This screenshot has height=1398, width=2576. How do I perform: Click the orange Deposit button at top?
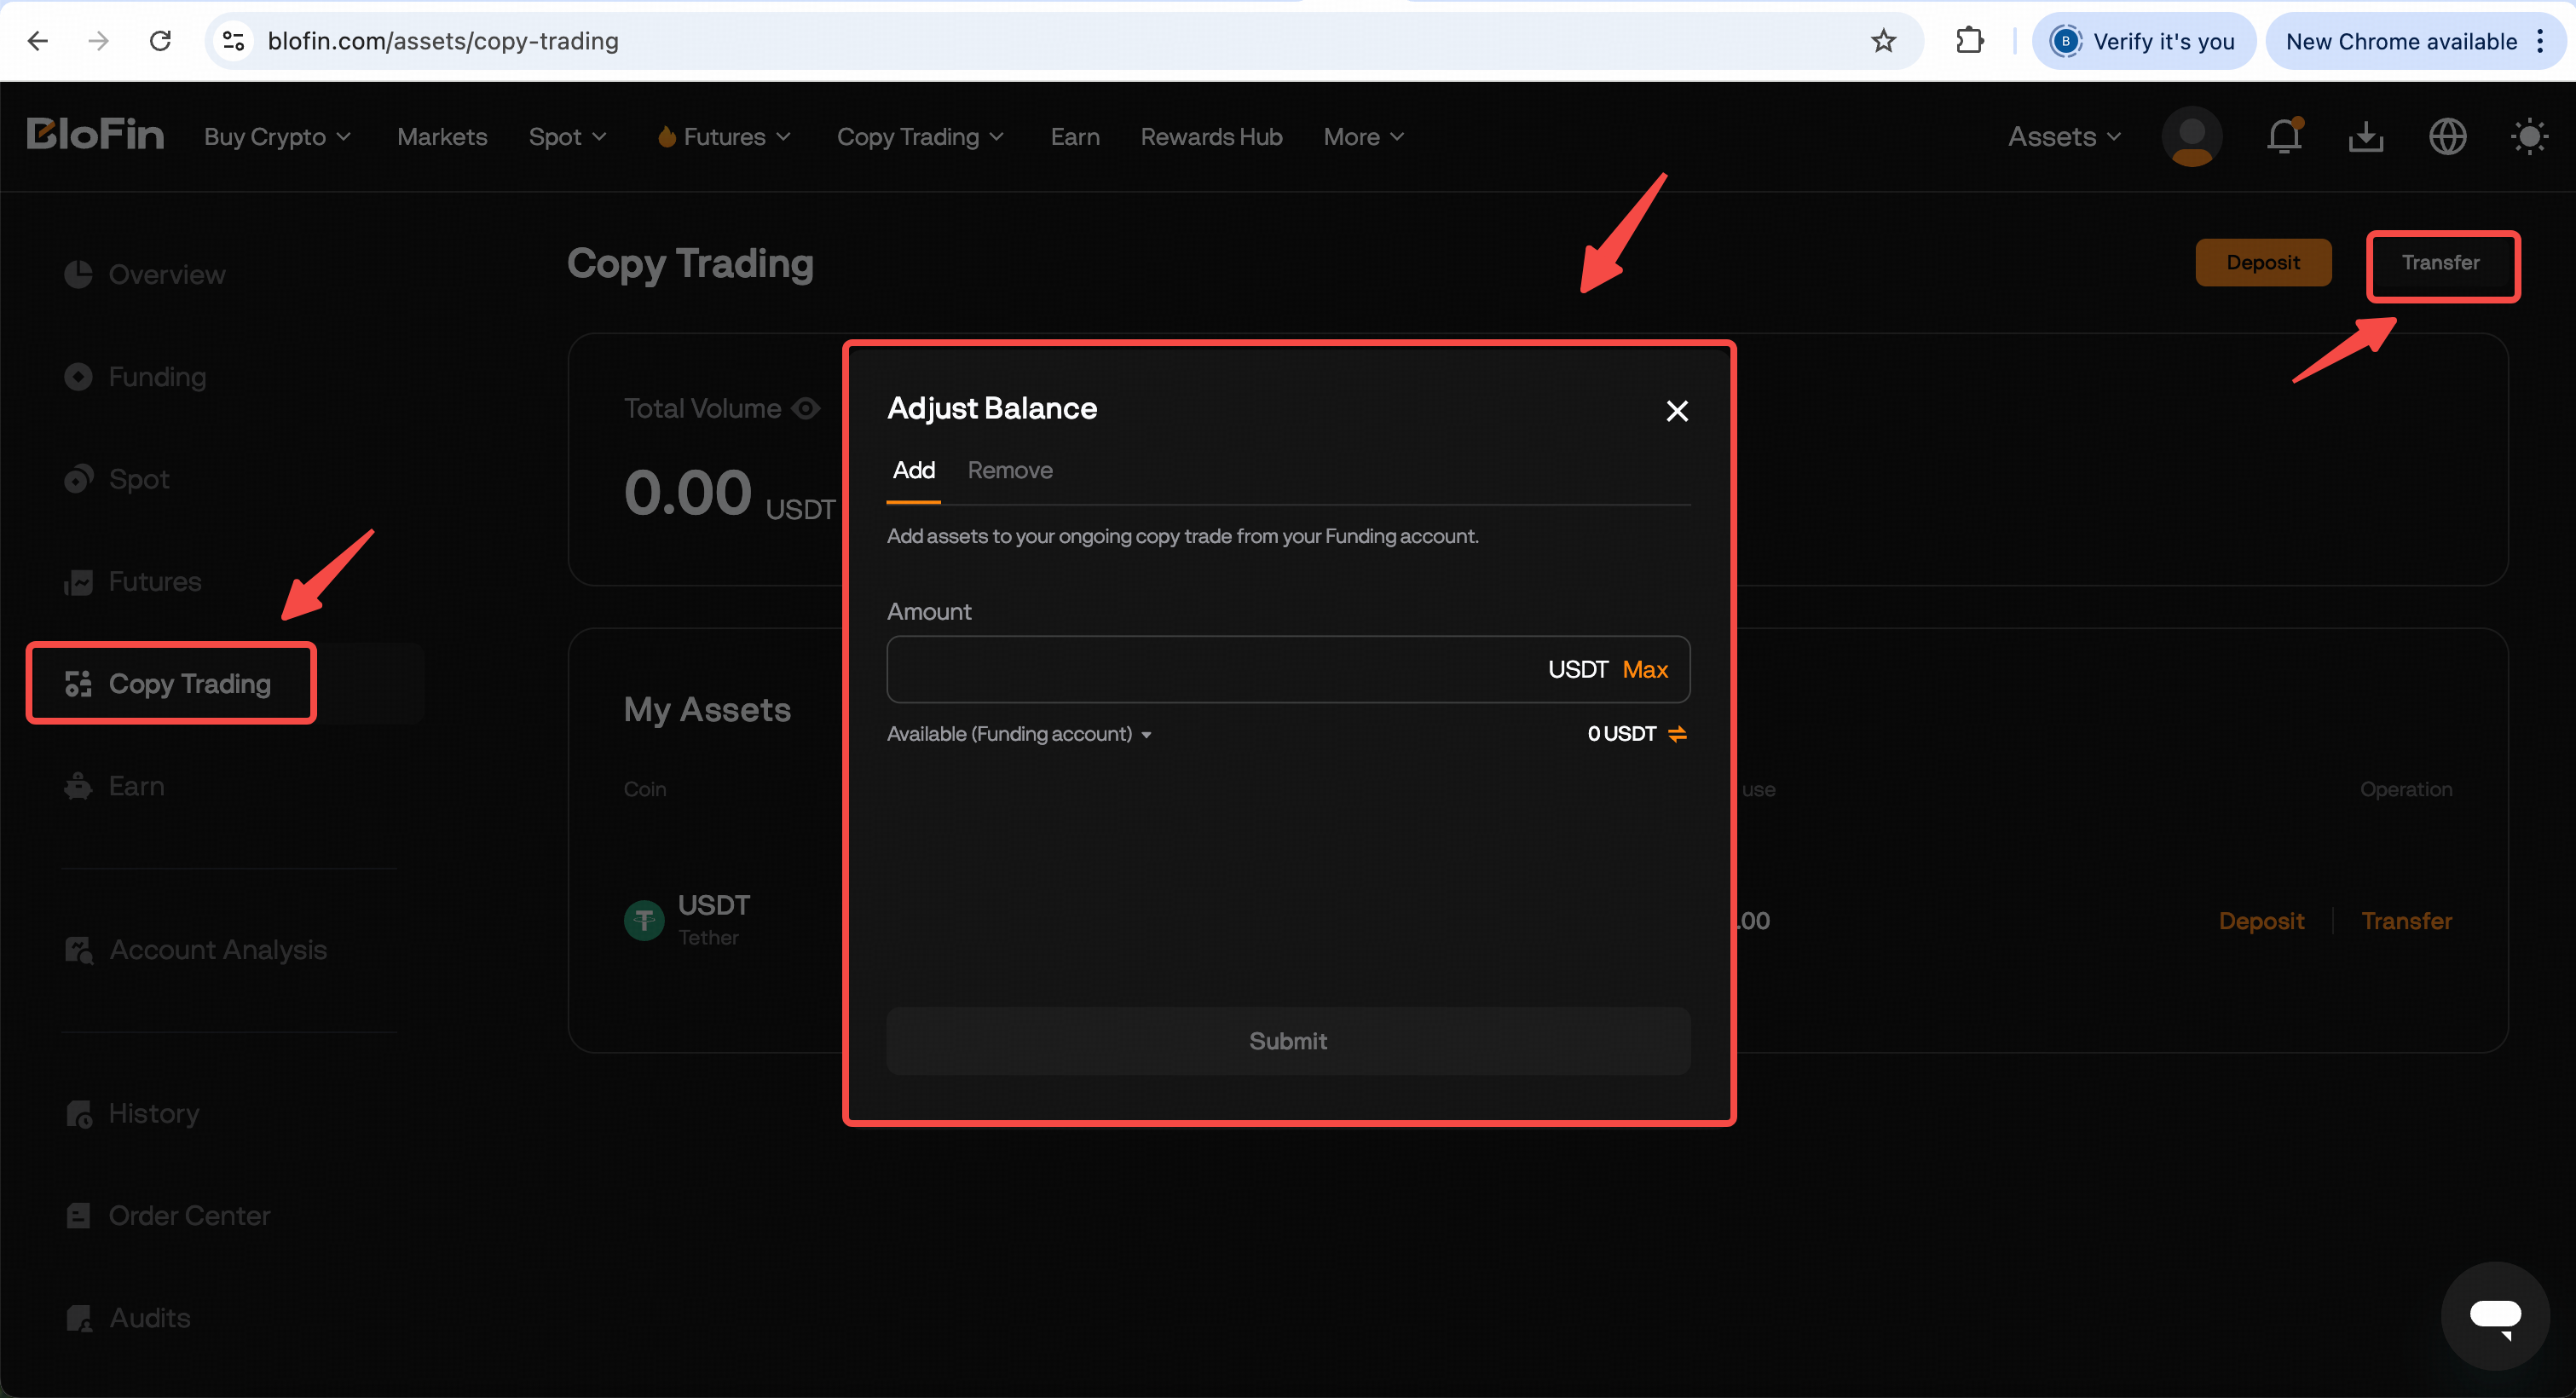point(2263,263)
